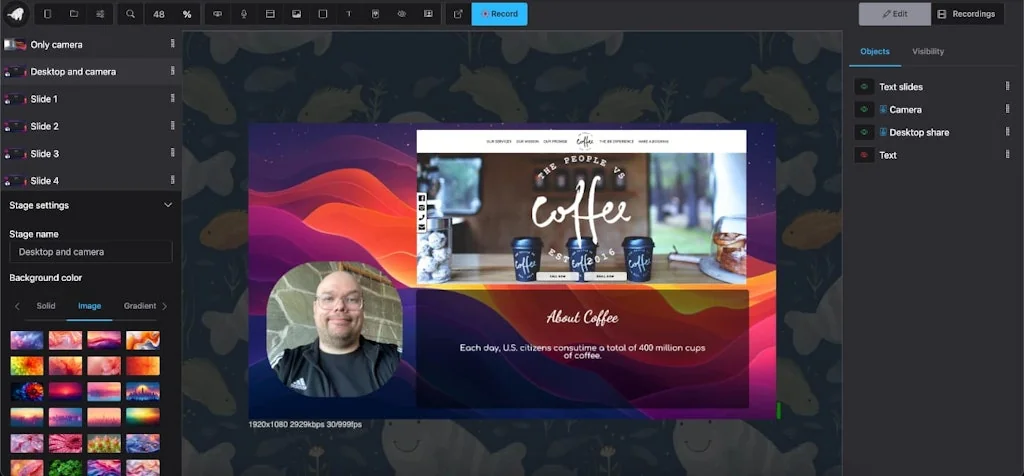The image size is (1024, 476).
Task: Open the options menu for Only camera stage
Action: tap(172, 44)
